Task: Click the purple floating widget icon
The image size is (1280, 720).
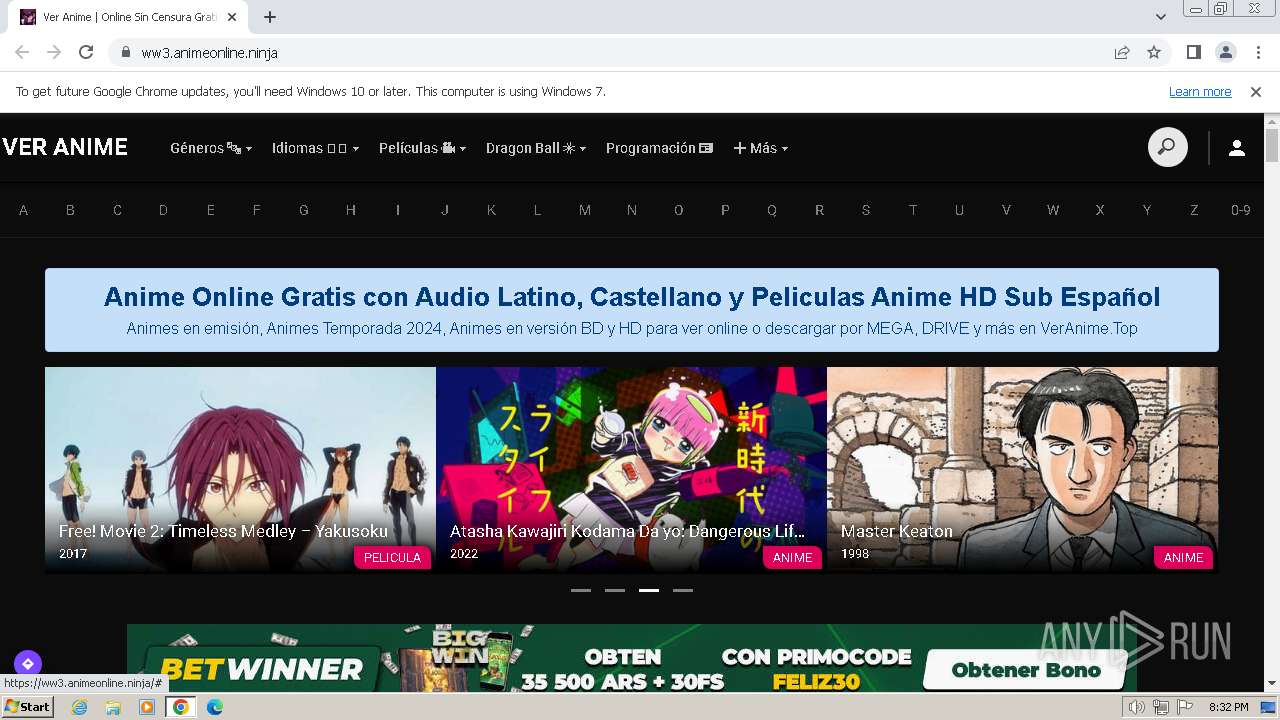Action: [27, 663]
